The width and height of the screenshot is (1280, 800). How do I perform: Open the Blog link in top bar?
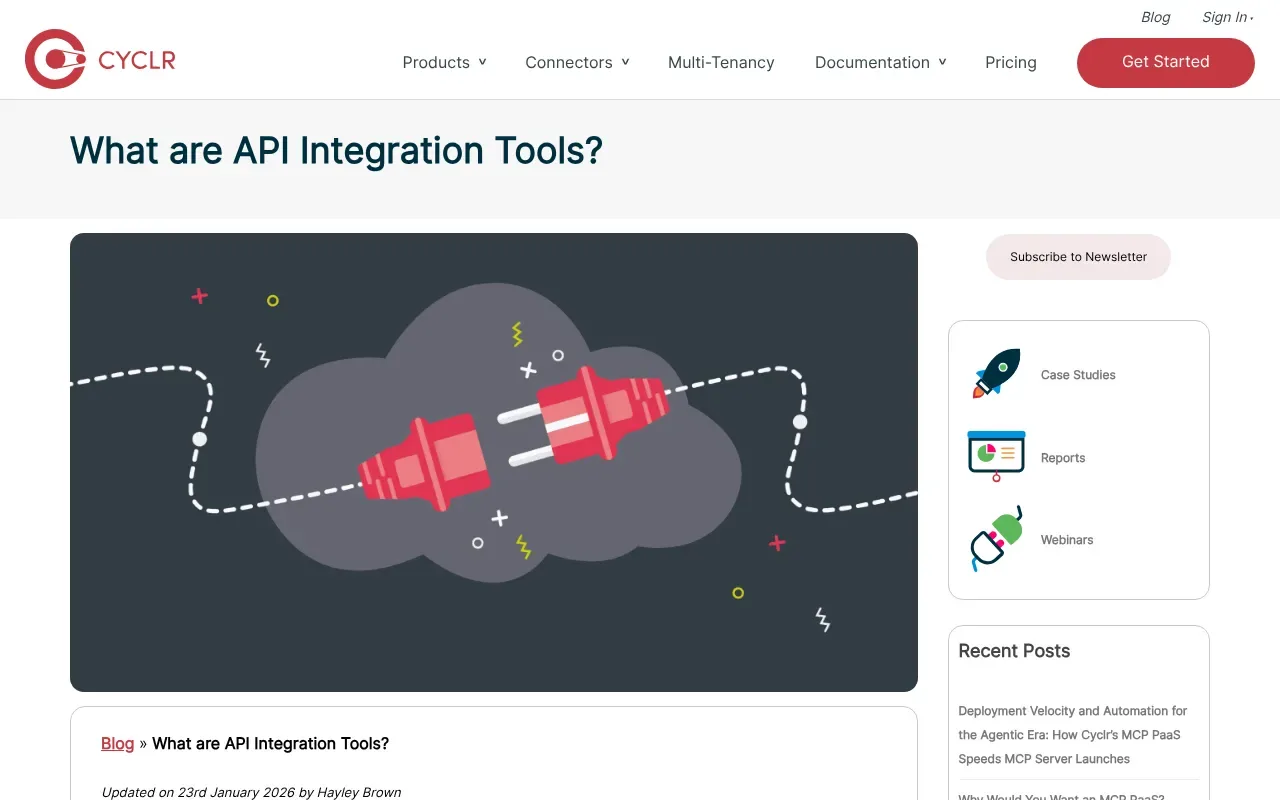[1155, 17]
